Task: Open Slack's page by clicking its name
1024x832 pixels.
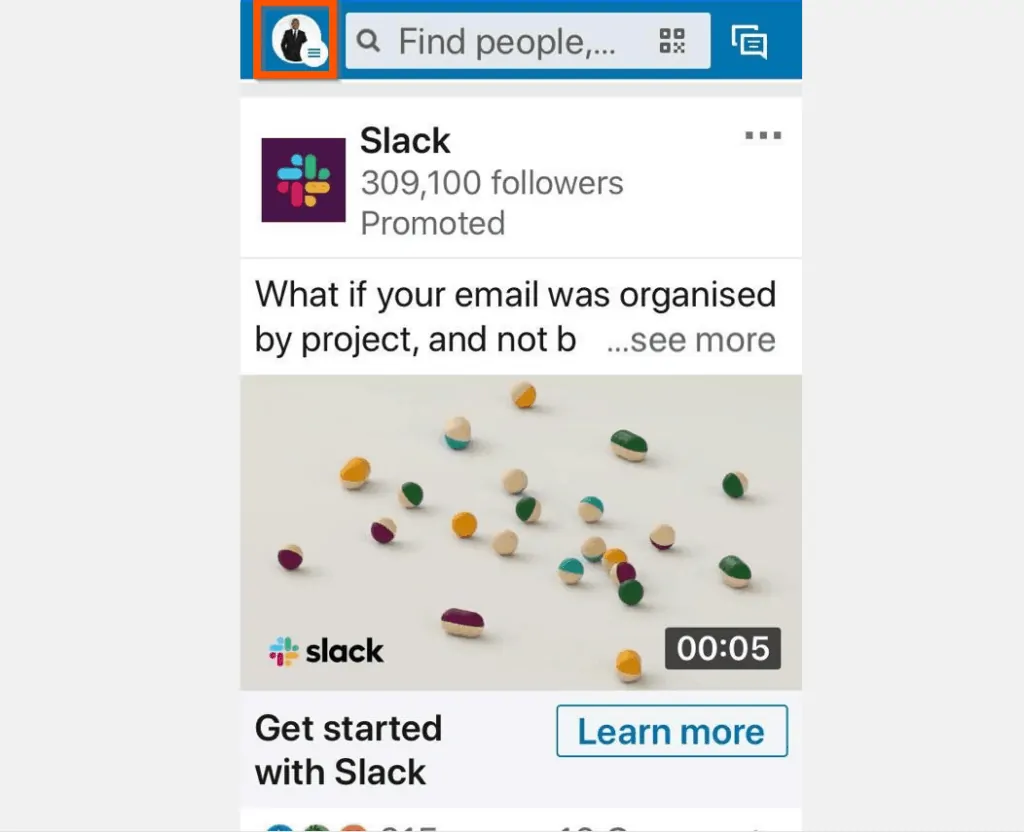Action: 404,141
